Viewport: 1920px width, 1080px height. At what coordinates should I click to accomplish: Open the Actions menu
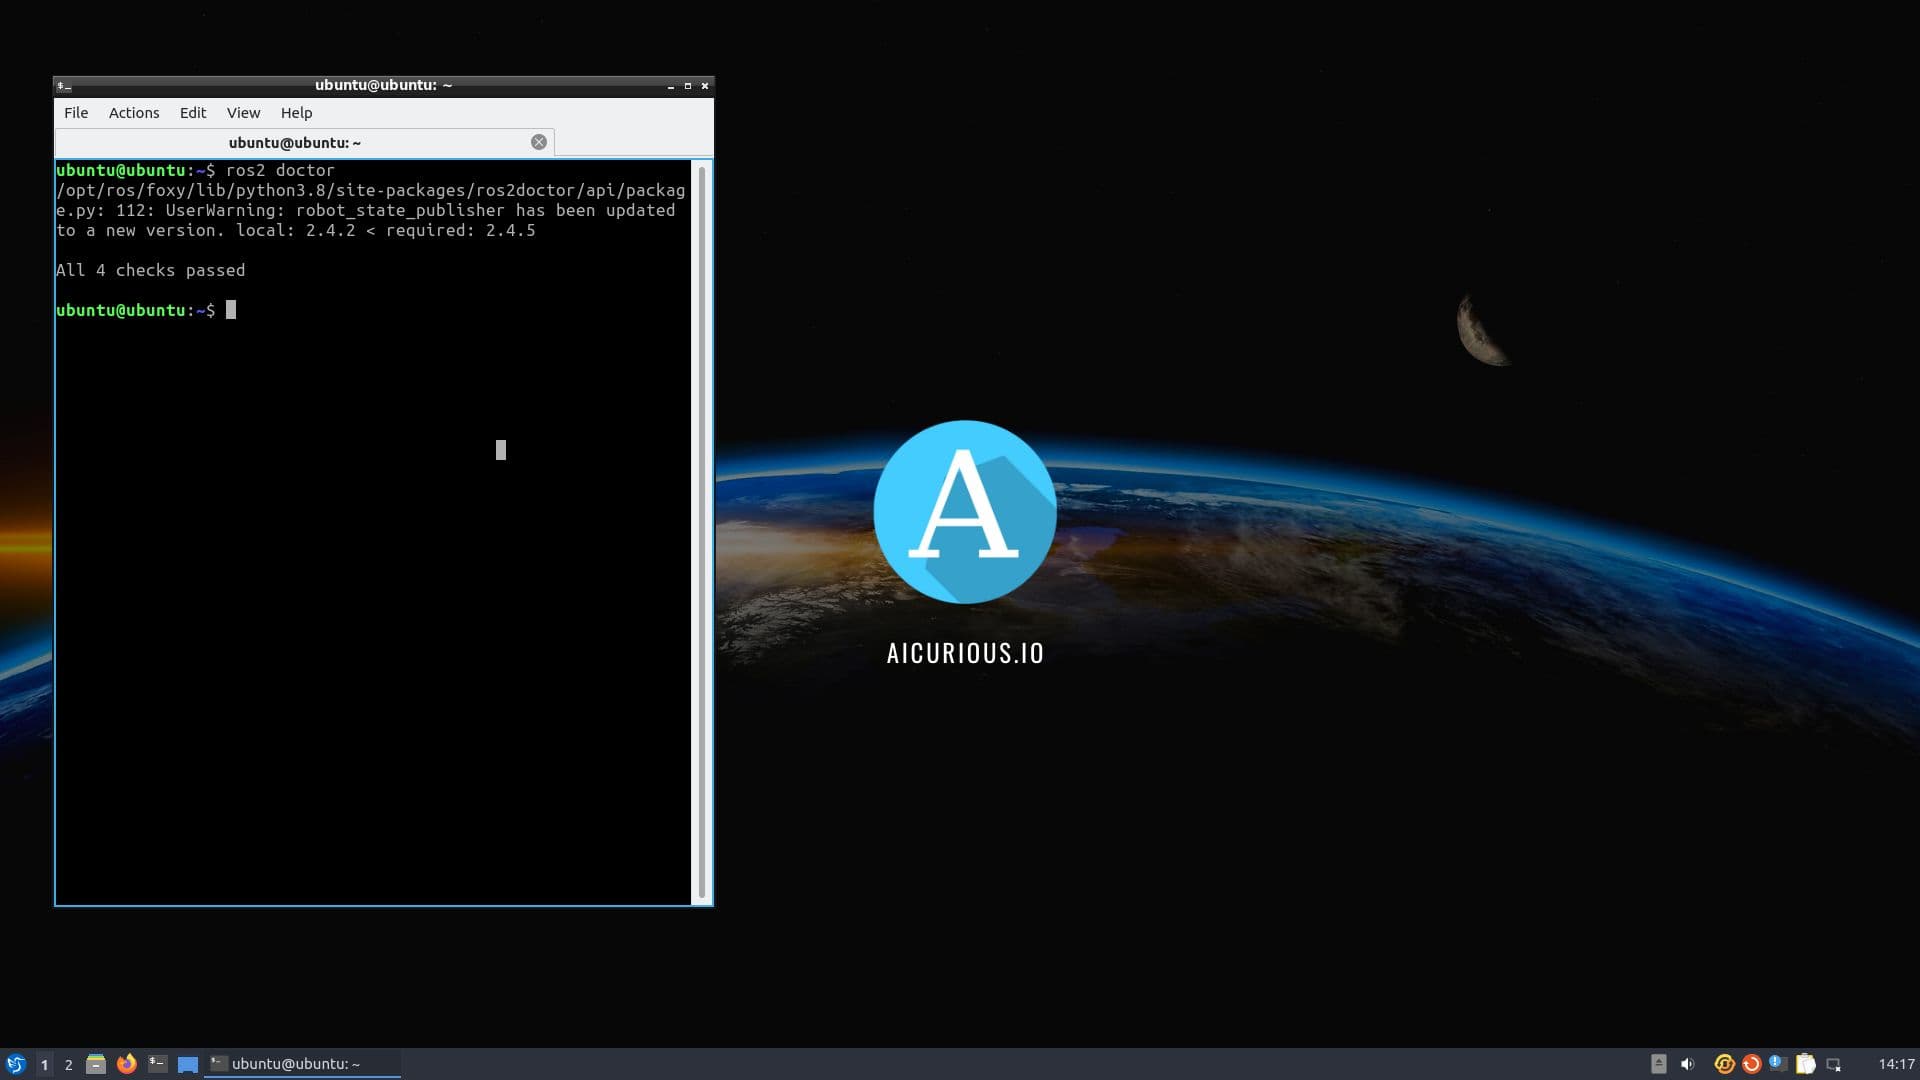134,113
